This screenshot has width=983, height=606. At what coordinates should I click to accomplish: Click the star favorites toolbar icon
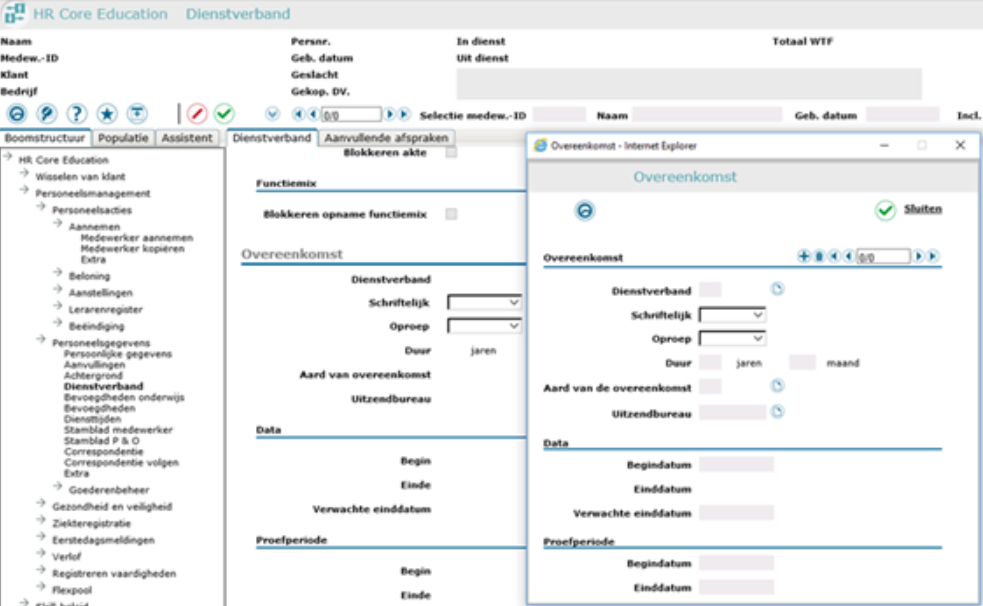point(107,114)
